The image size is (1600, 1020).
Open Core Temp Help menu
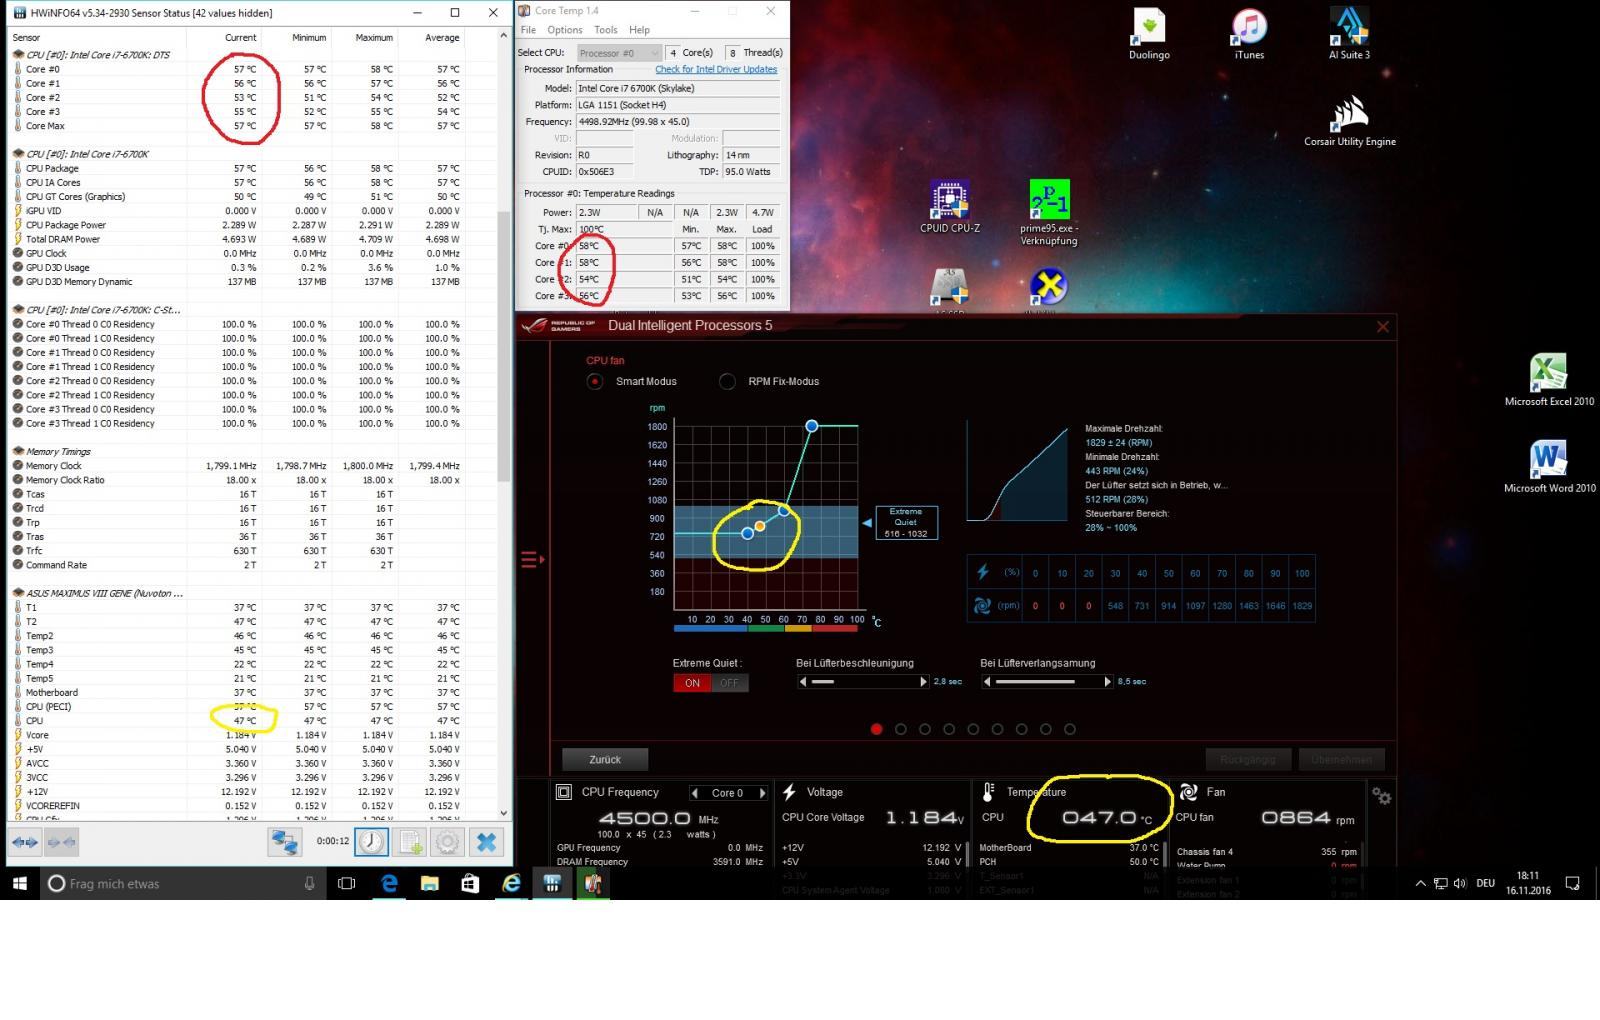640,30
